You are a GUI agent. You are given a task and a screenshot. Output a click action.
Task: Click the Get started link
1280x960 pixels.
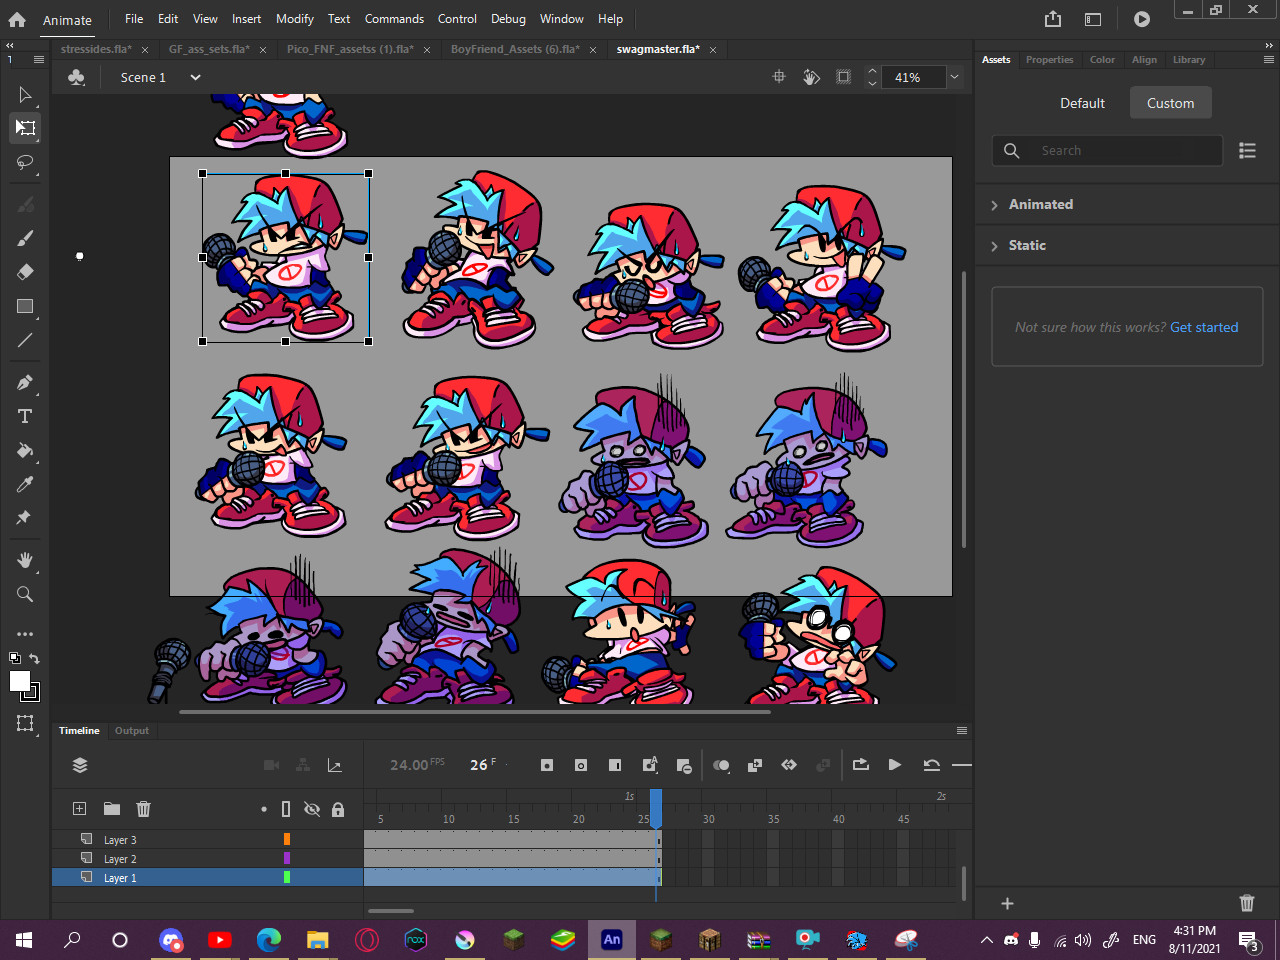tap(1204, 327)
